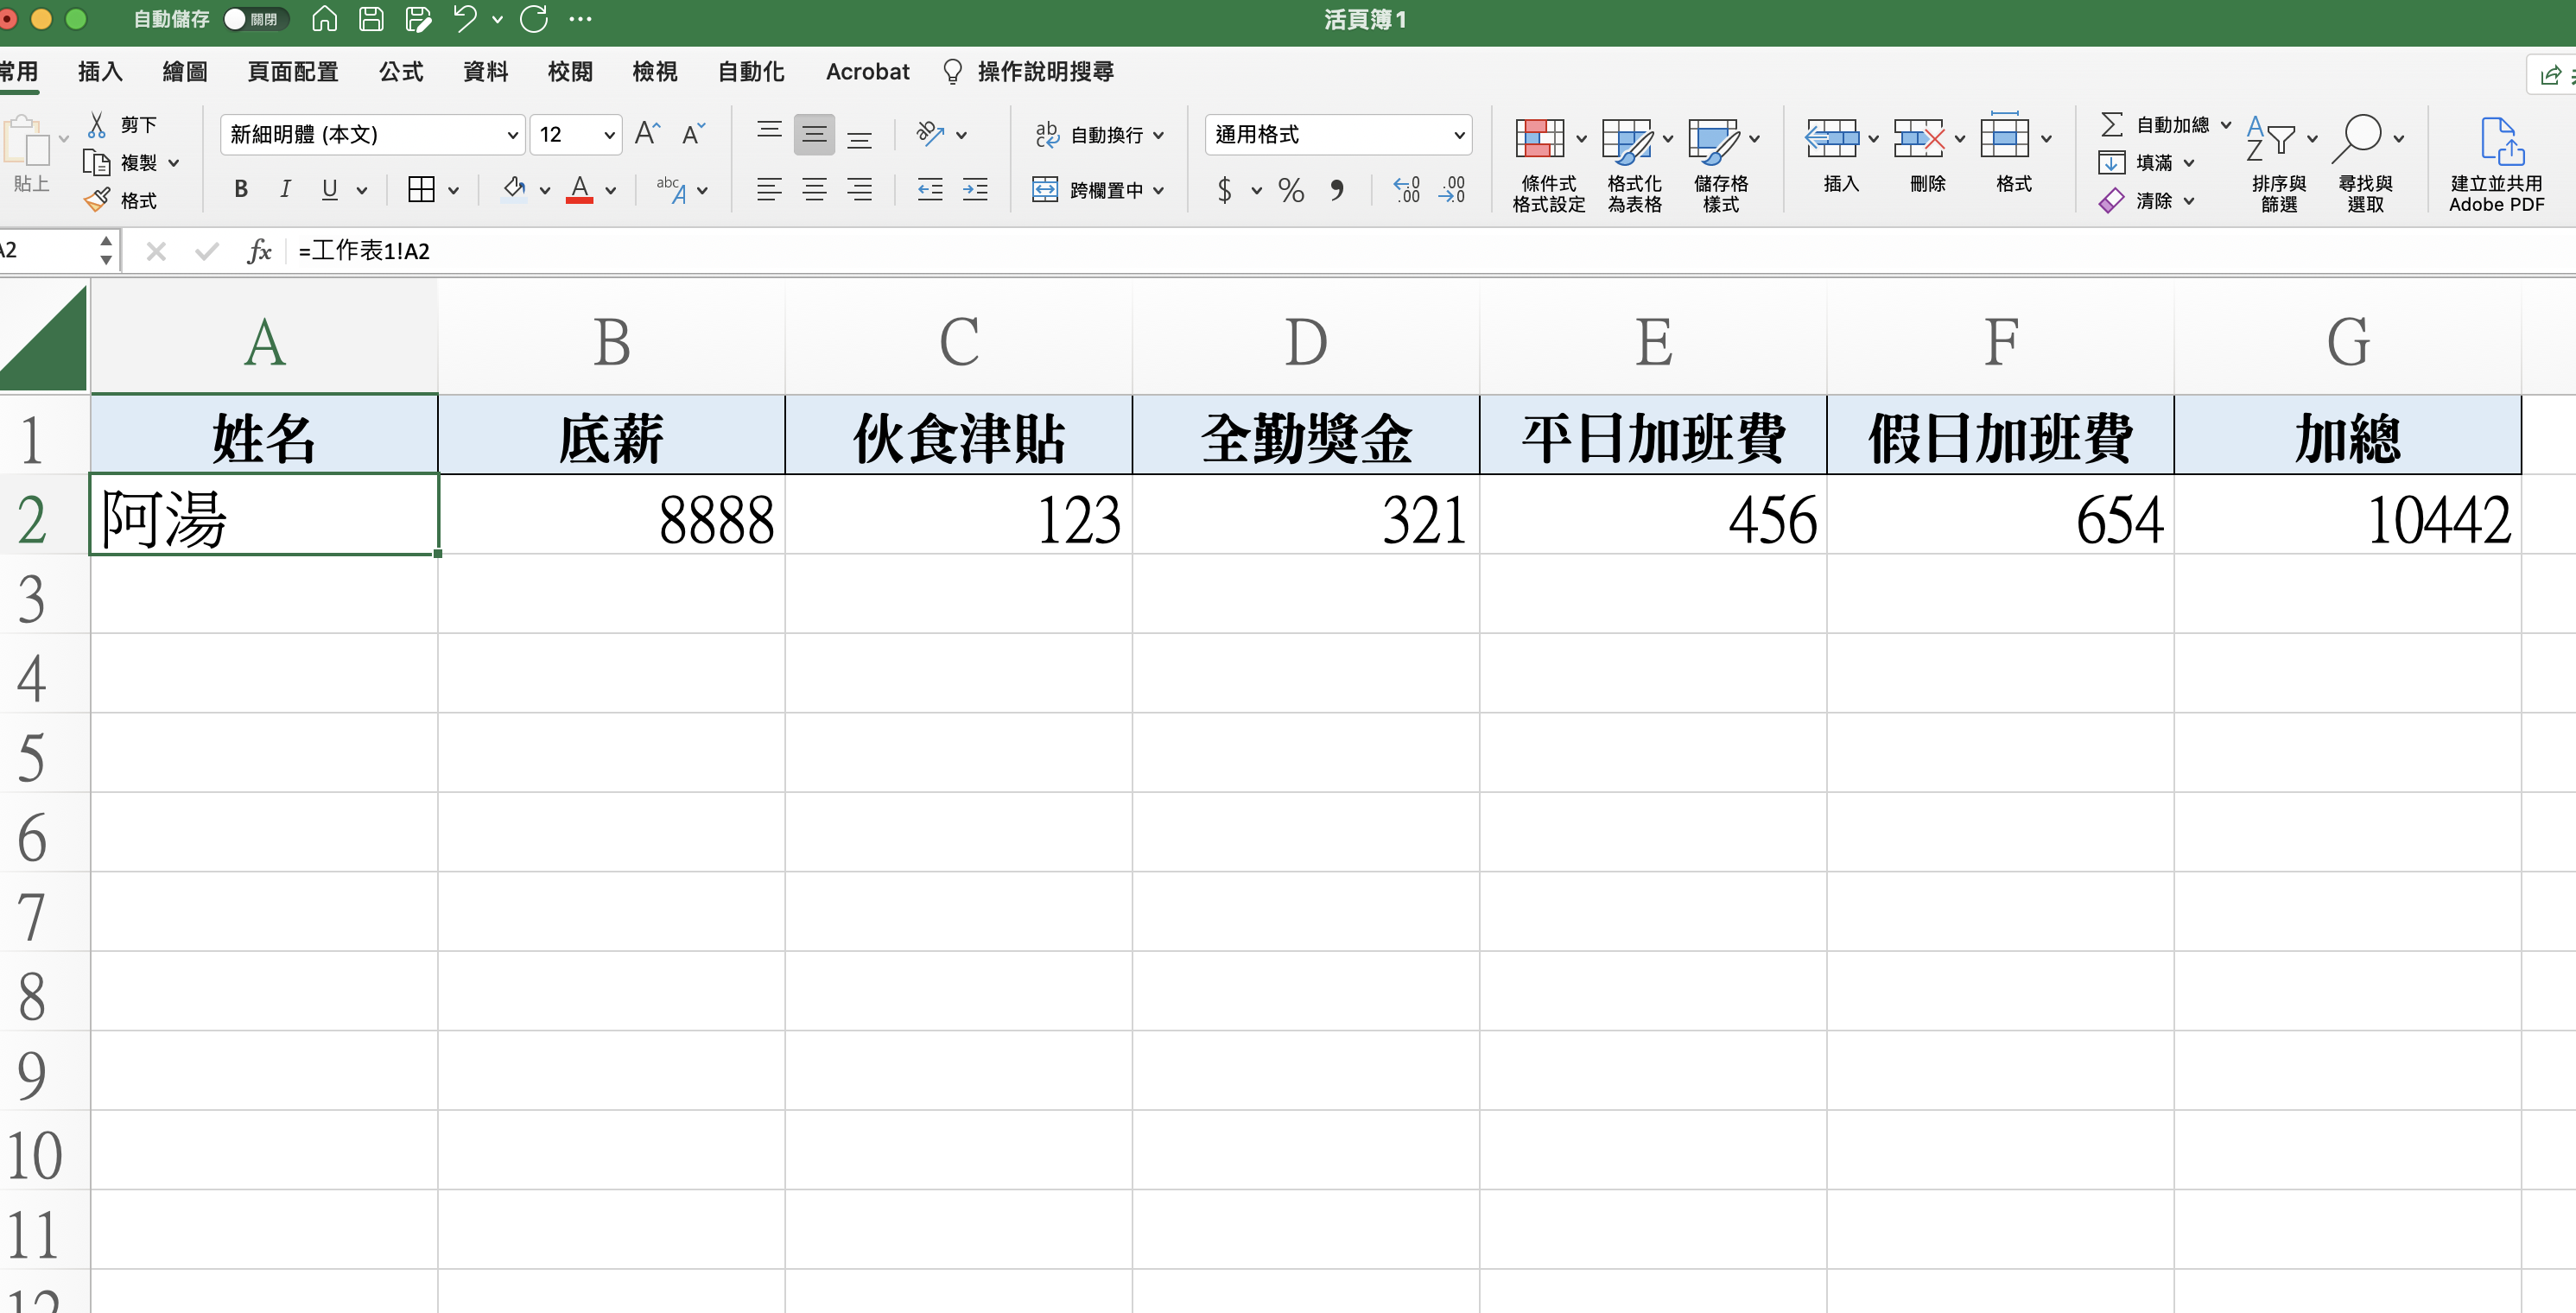Open the font size dropdown
Screen dimensions: 2576x1313
point(608,135)
